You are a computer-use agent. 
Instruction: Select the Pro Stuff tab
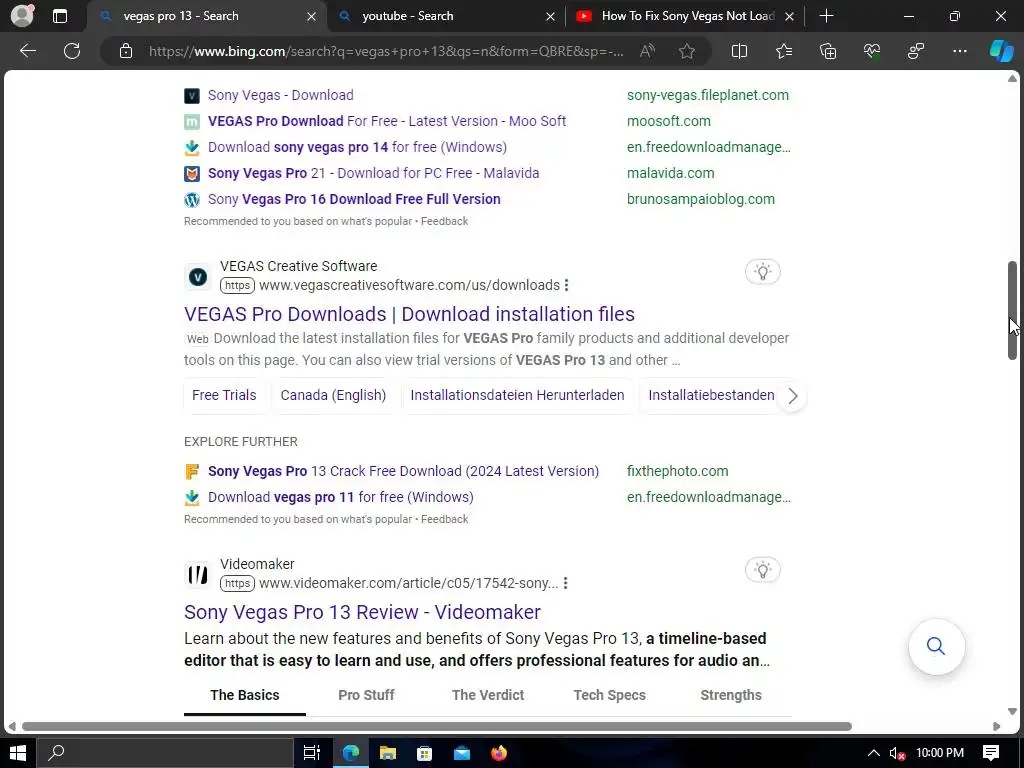[366, 696]
